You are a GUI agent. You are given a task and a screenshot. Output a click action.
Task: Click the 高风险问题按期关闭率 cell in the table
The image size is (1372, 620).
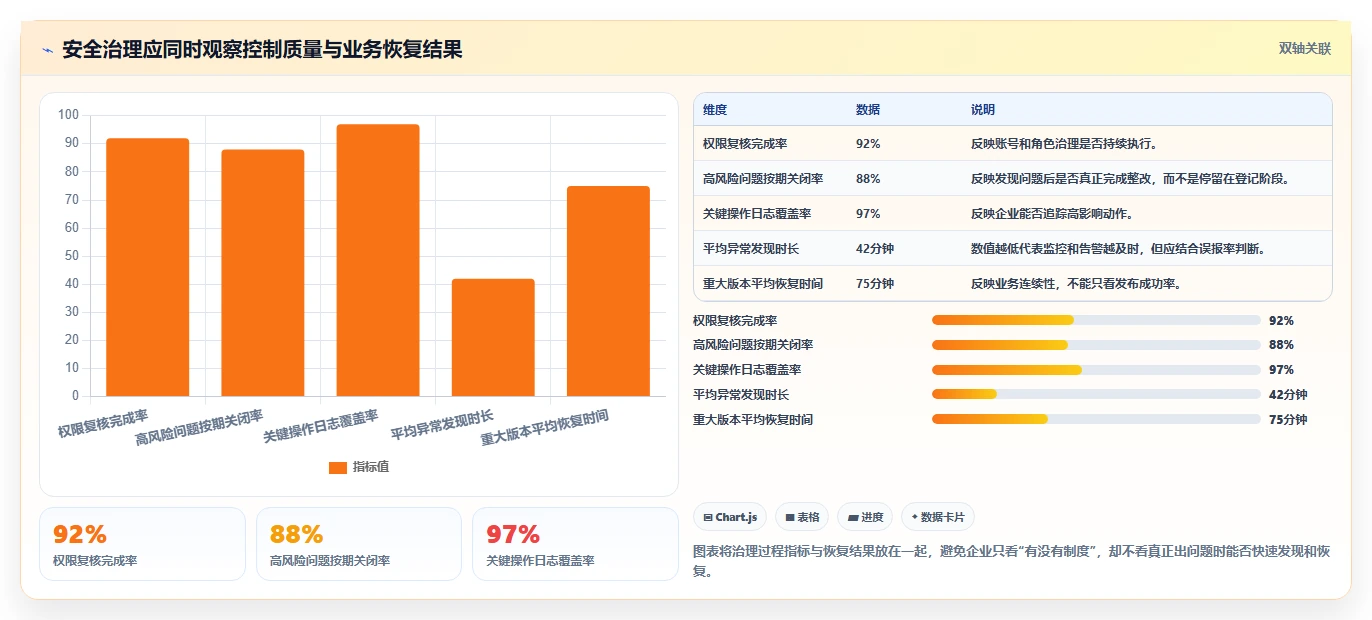[763, 179]
